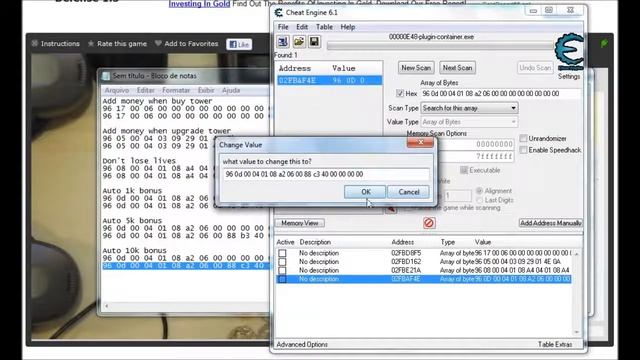Image resolution: width=640 pixels, height=360 pixels.
Task: Toggle the Hex checkbox
Action: [400, 93]
